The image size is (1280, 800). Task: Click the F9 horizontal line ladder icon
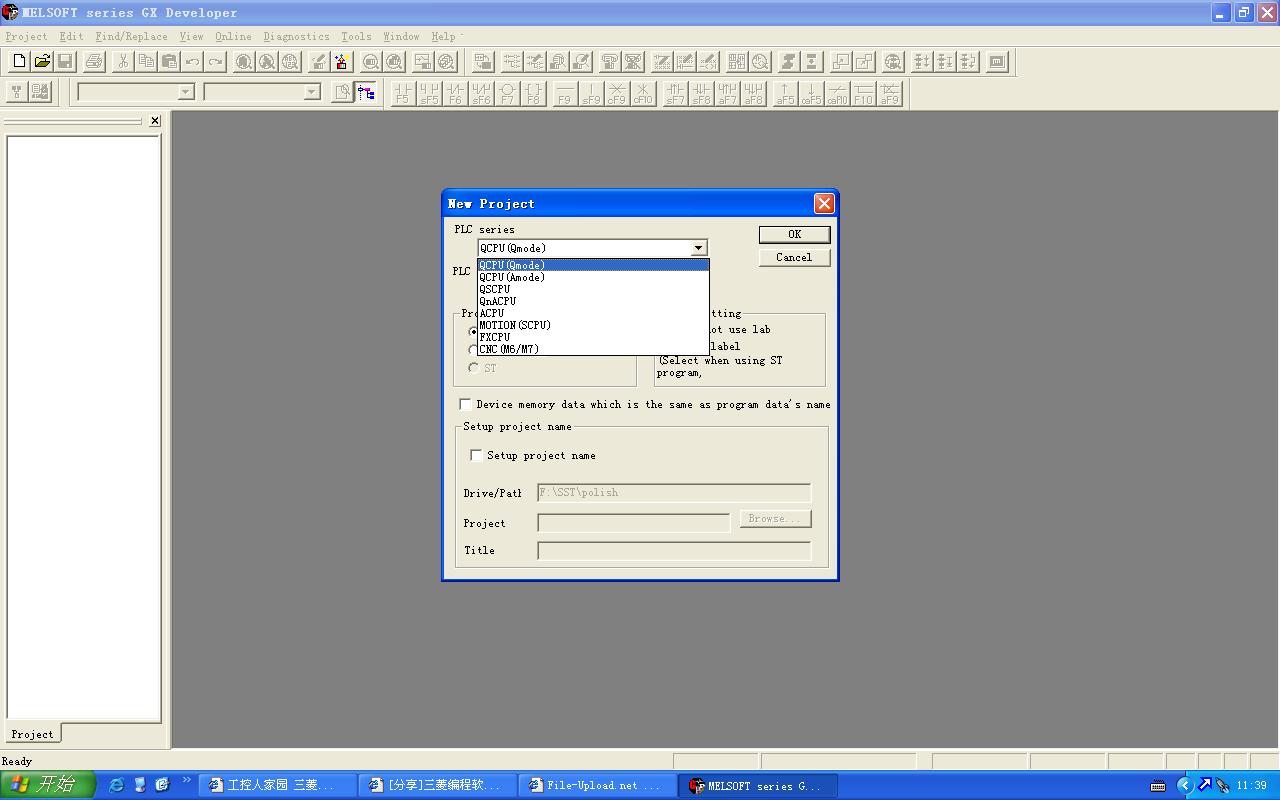click(565, 93)
